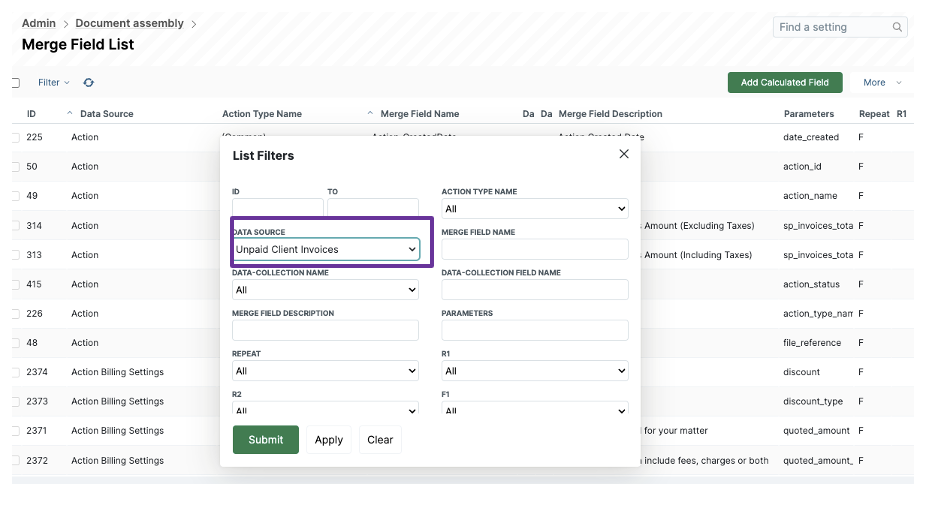The height and width of the screenshot is (508, 930).
Task: Click Data-Collection Field Name input
Action: coord(534,290)
